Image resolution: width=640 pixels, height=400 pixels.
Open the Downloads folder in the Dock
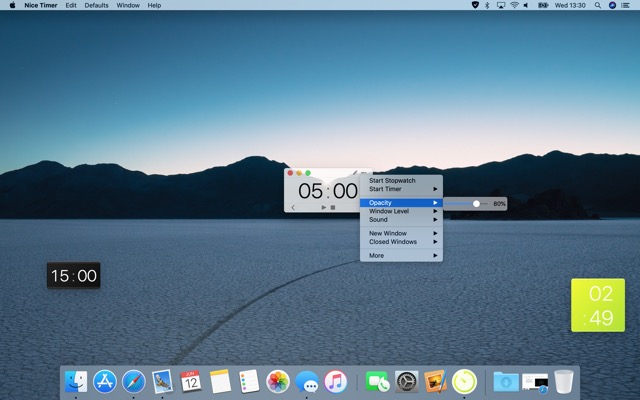point(506,382)
